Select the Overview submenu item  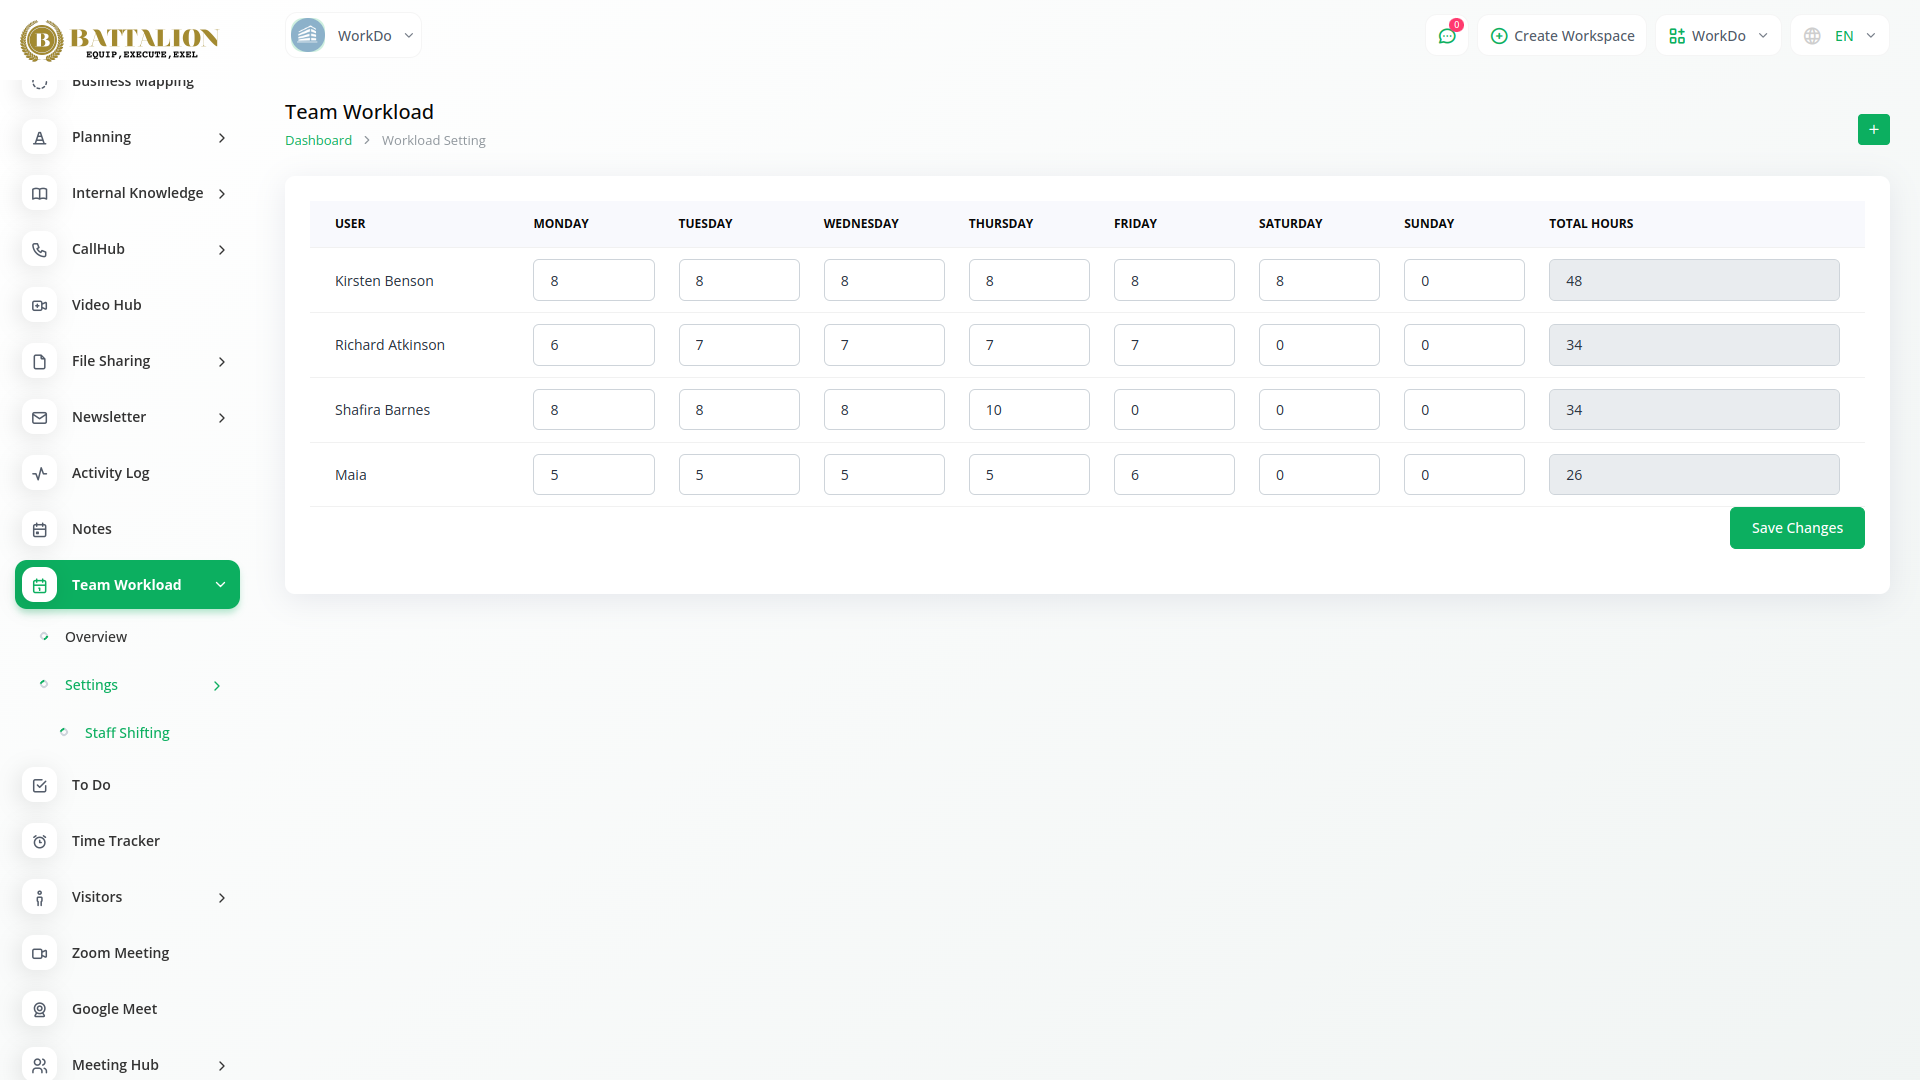click(x=96, y=637)
